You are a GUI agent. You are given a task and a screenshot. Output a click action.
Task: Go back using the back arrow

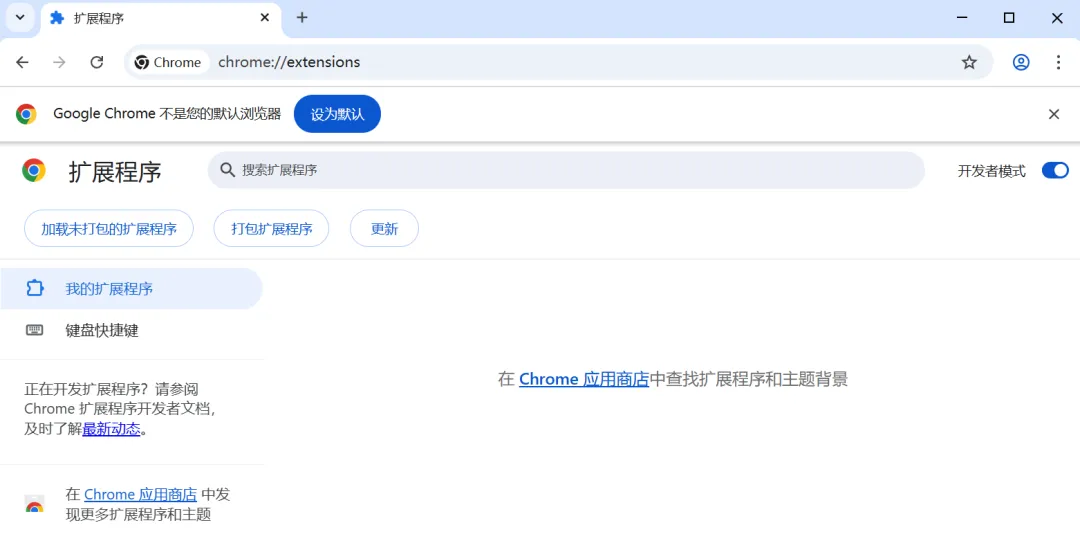pos(22,63)
